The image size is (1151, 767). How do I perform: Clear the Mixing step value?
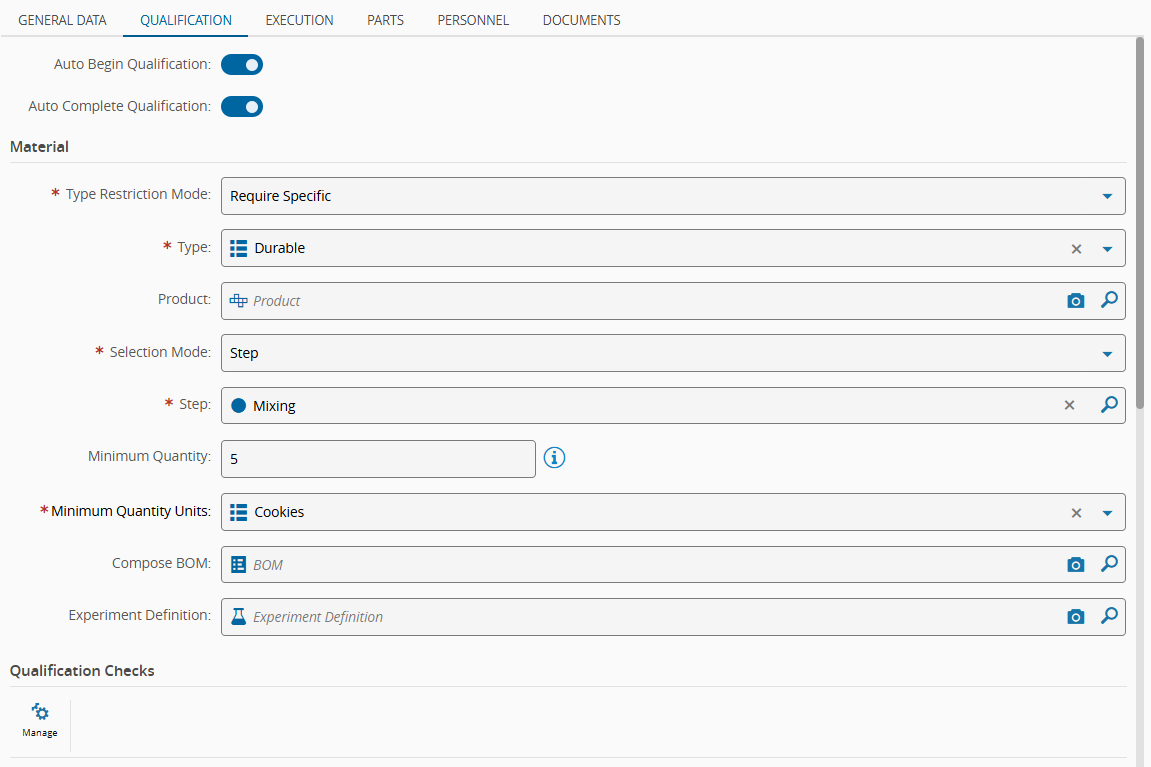pos(1069,405)
